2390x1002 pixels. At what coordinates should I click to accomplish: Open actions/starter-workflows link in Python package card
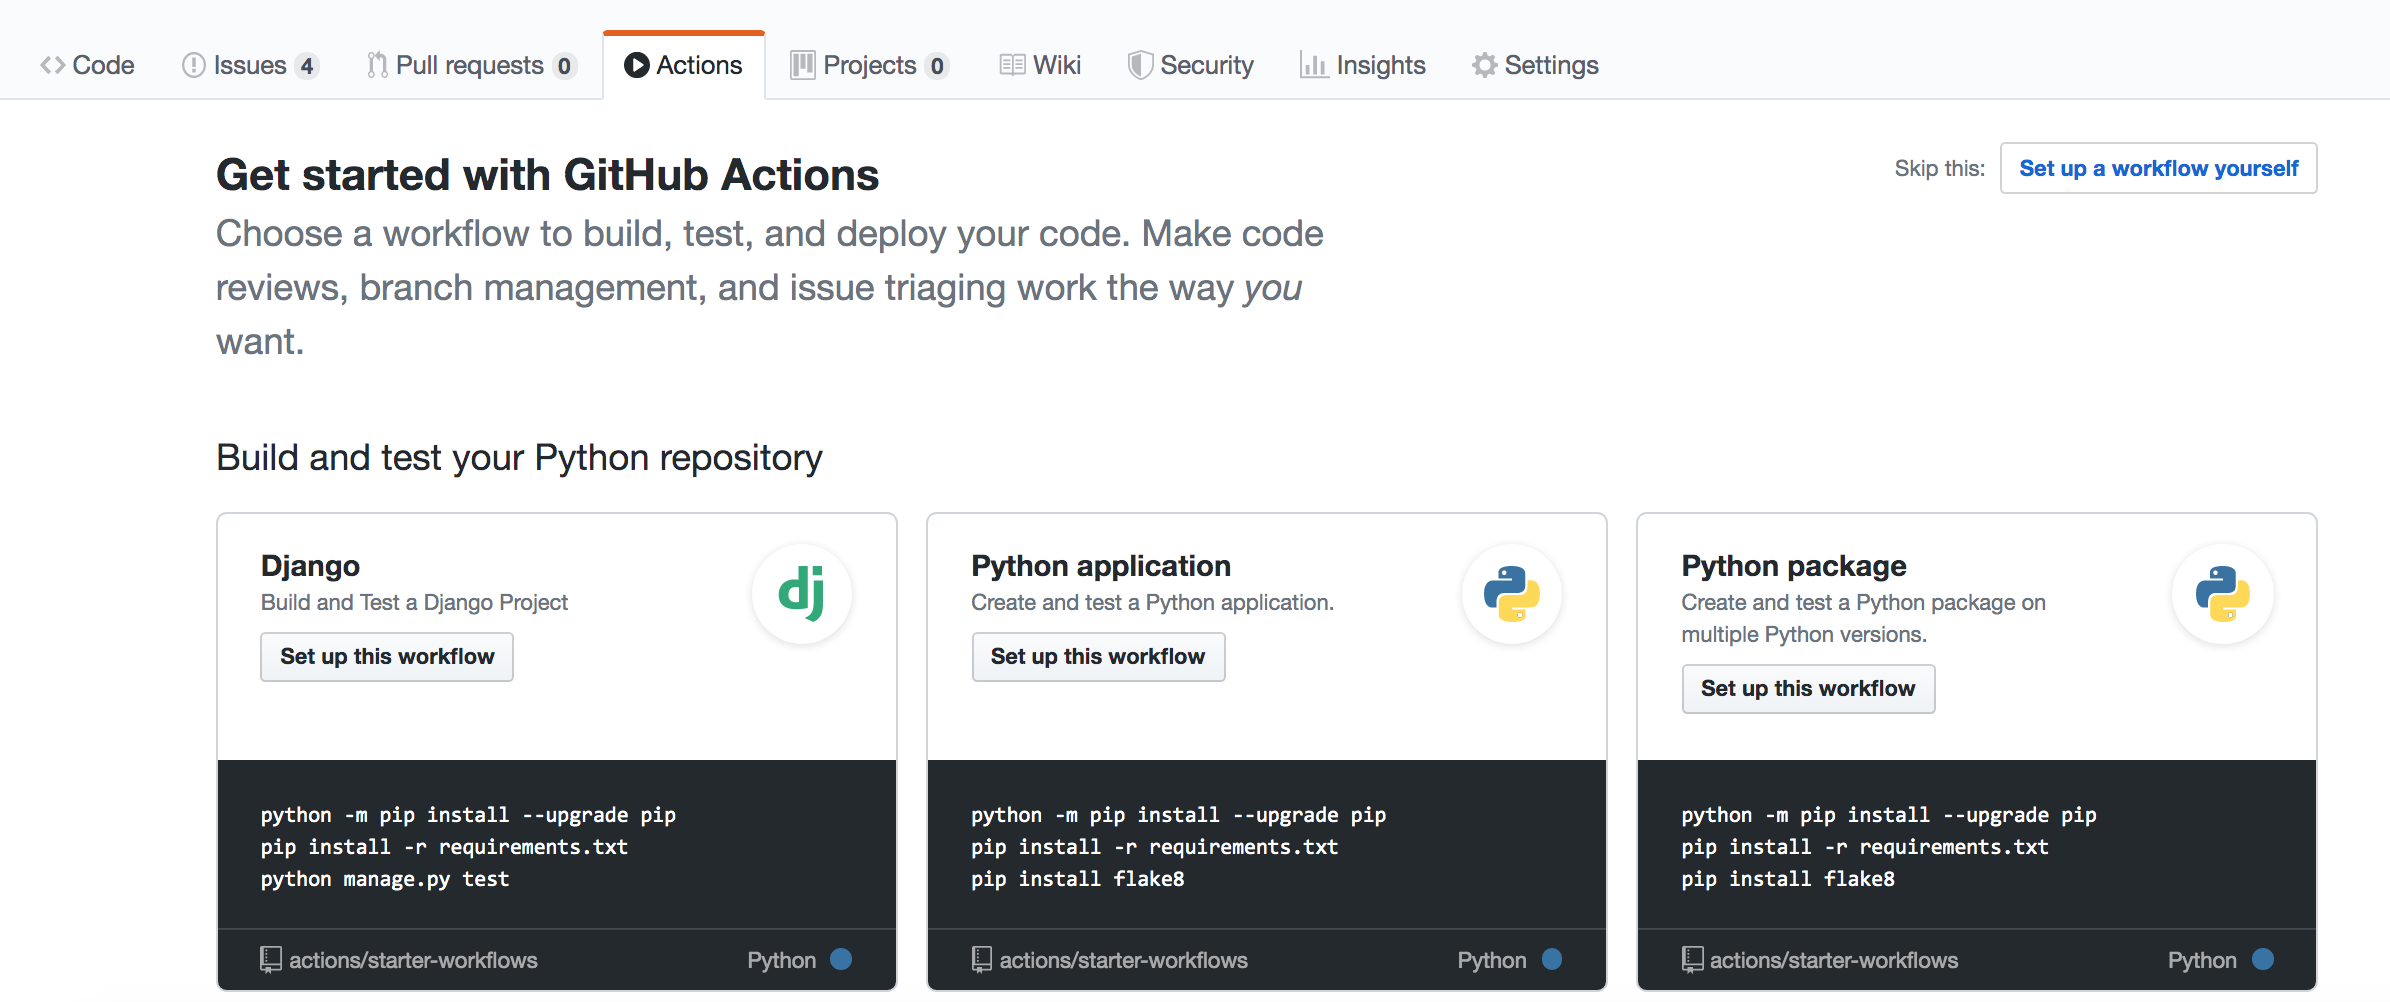[x=1834, y=960]
